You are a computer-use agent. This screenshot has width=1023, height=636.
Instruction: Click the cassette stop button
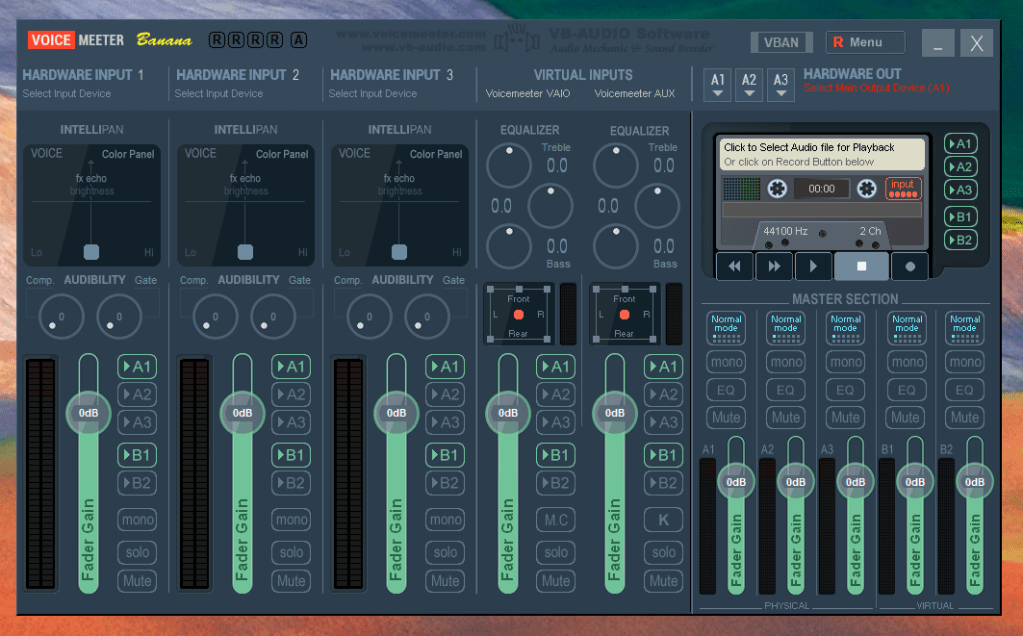861,266
